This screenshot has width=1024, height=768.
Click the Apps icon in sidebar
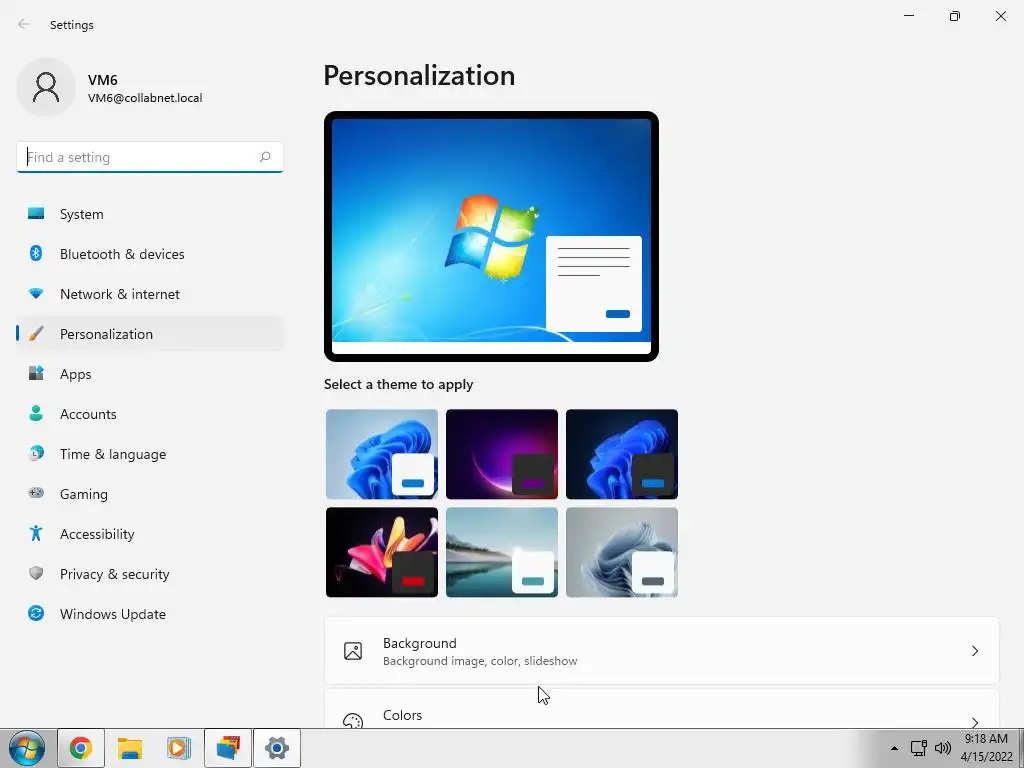pos(36,374)
